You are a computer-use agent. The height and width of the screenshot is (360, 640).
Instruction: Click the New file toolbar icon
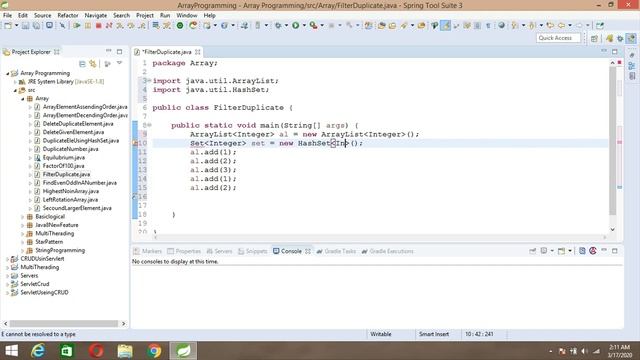(x=8, y=25)
